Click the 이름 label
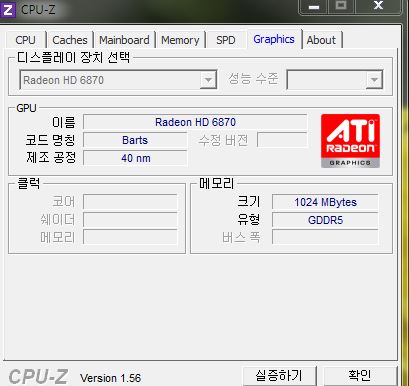409x386 pixels. (x=64, y=122)
